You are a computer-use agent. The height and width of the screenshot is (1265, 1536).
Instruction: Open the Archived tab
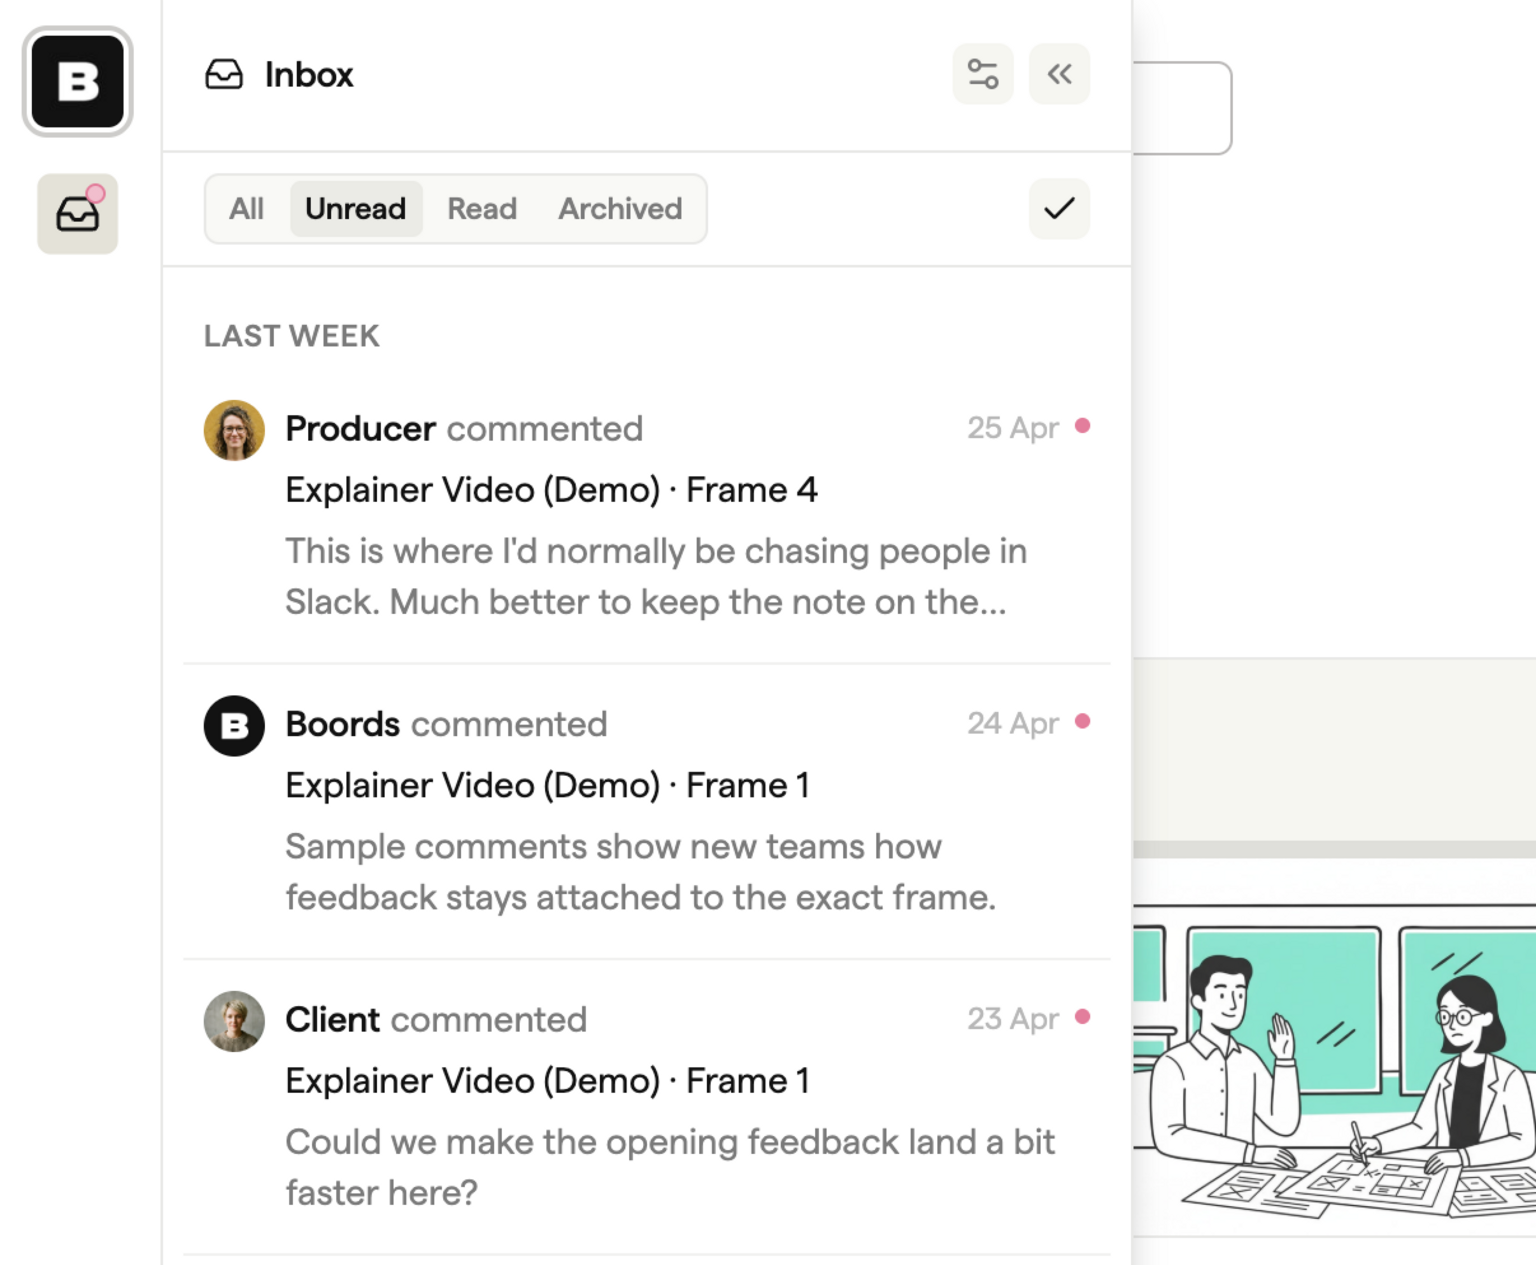pos(620,209)
